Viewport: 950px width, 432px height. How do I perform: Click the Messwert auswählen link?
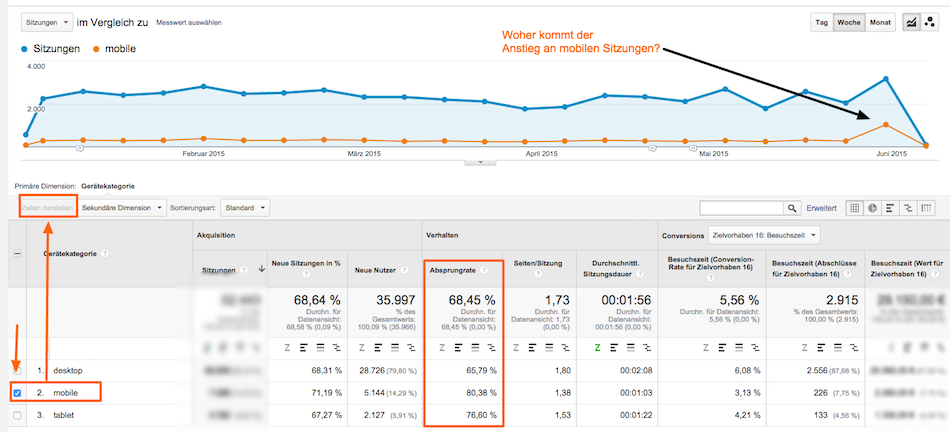pyautogui.click(x=190, y=22)
